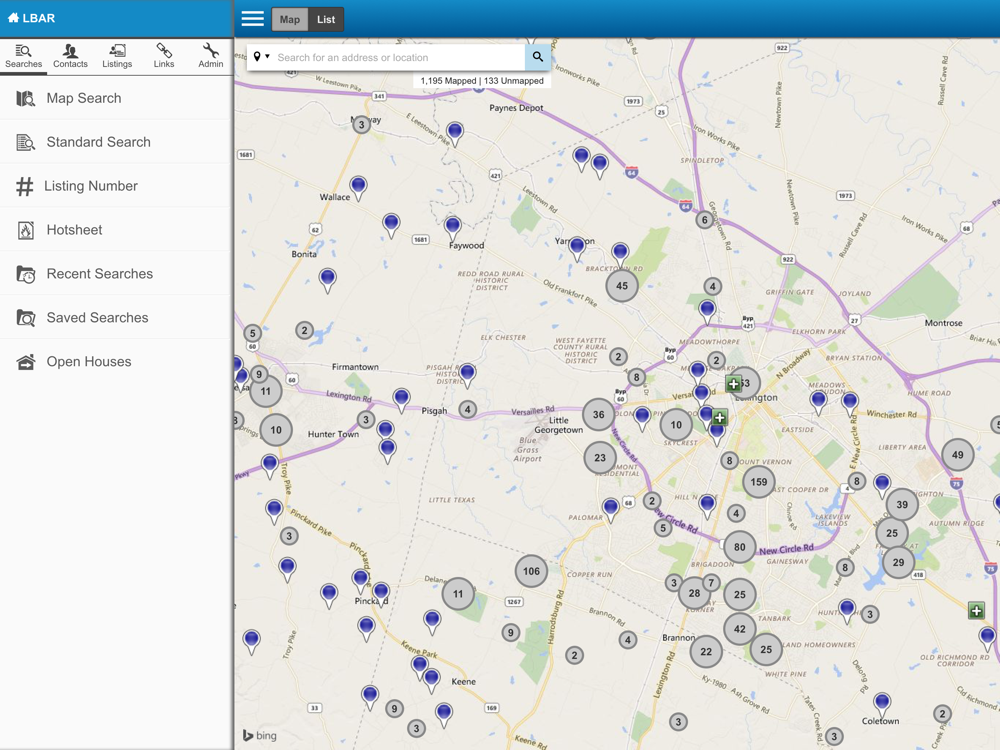
Task: Open the Admin wrench tab
Action: (x=210, y=56)
